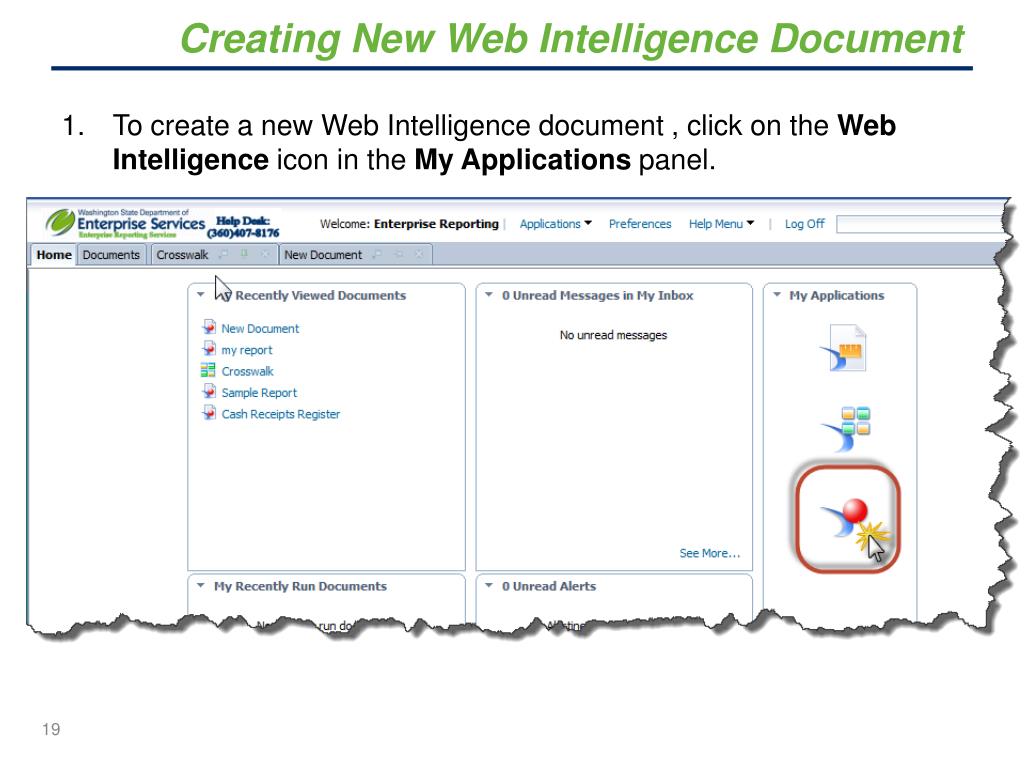Collapse the Unread Messages in My Inbox panel
Viewport: 1024px width, 768px height.
pos(488,295)
